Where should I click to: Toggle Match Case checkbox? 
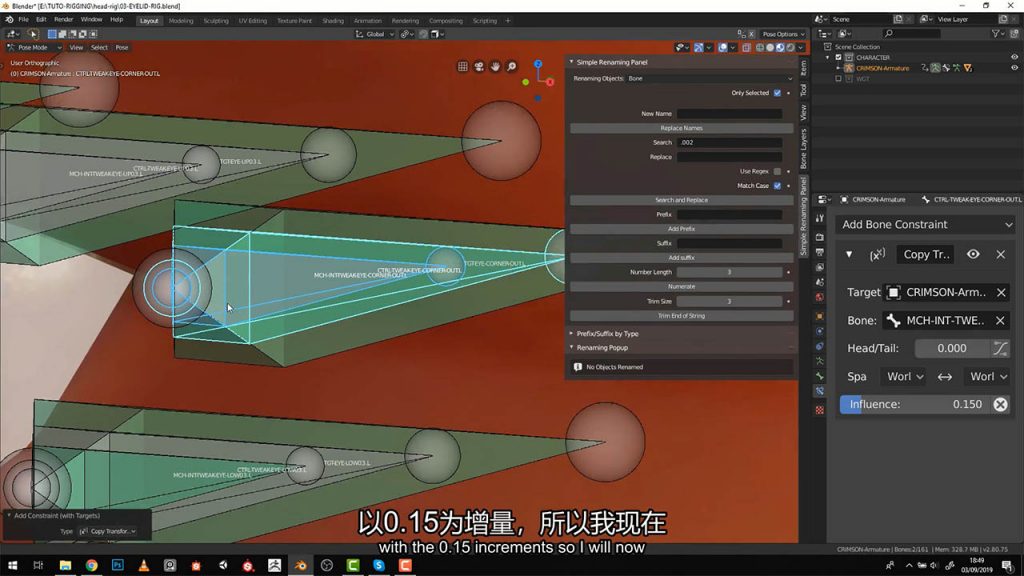click(x=777, y=185)
